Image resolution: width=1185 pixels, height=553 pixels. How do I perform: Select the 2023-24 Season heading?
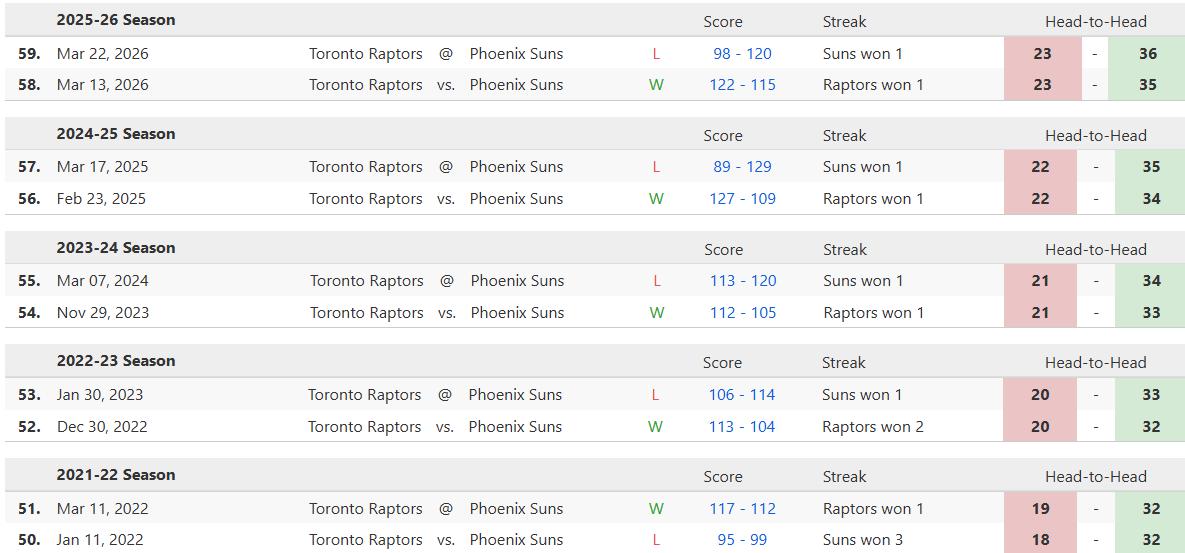(116, 248)
